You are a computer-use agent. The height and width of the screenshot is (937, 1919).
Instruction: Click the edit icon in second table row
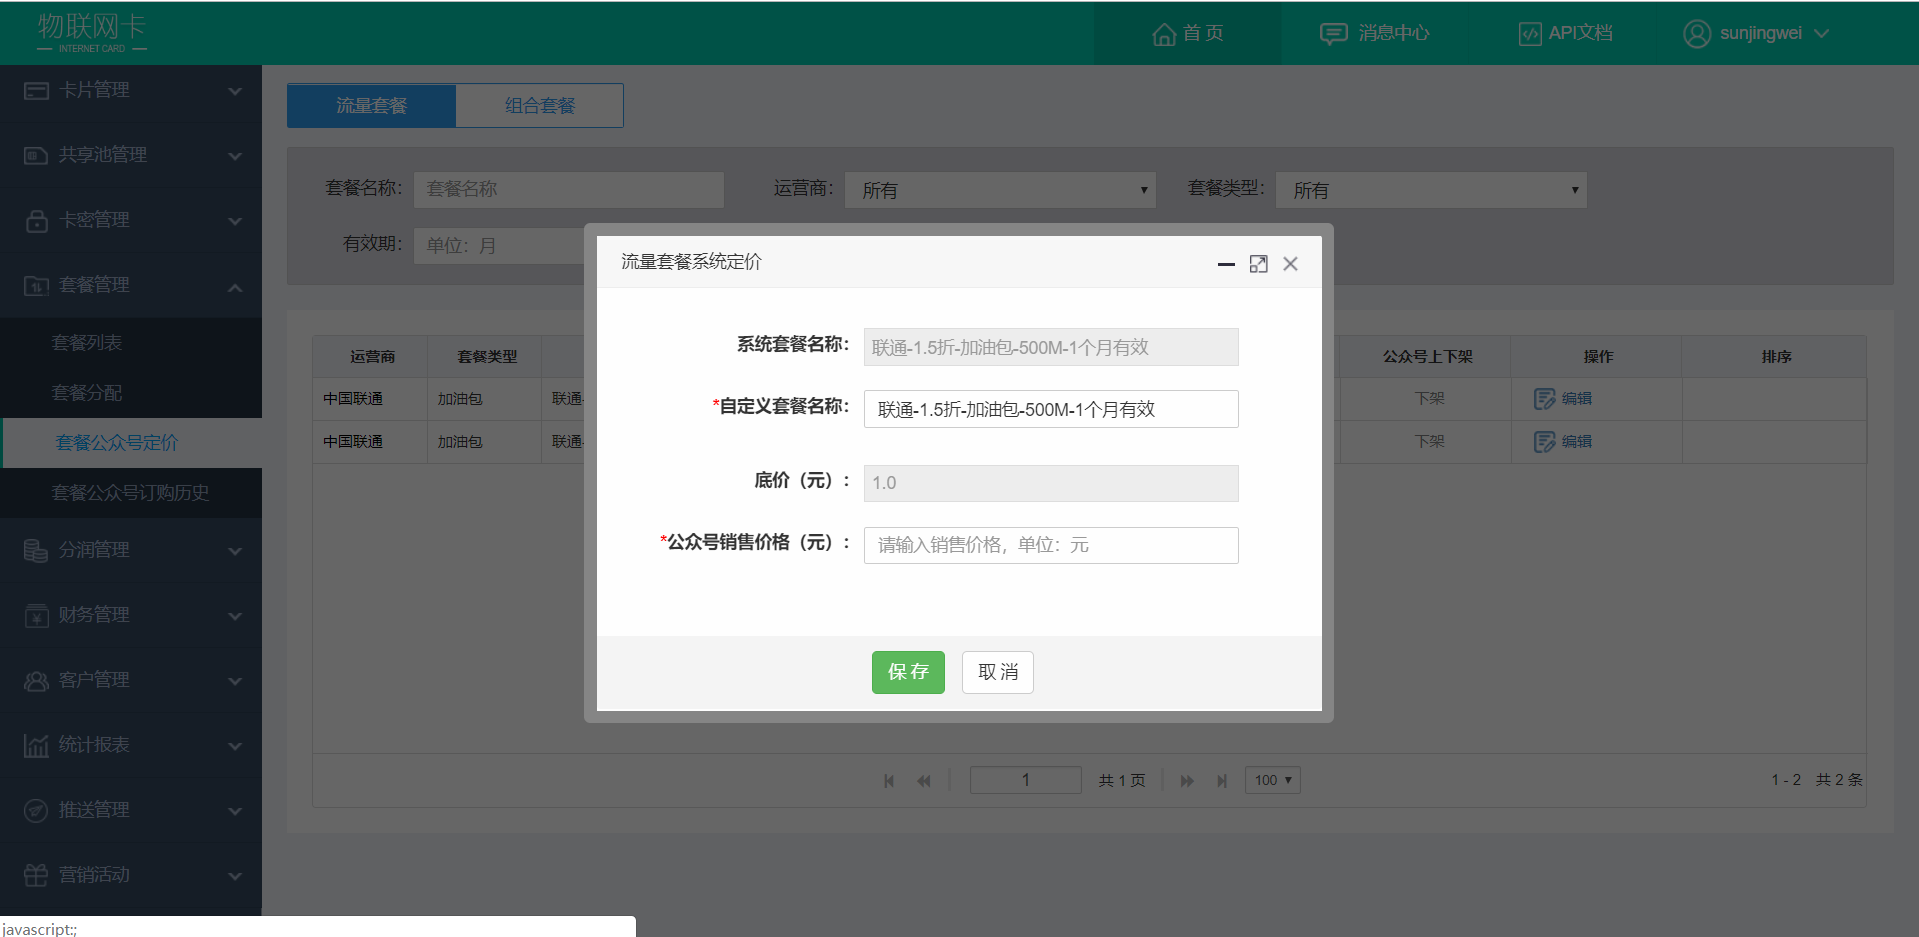pos(1544,442)
